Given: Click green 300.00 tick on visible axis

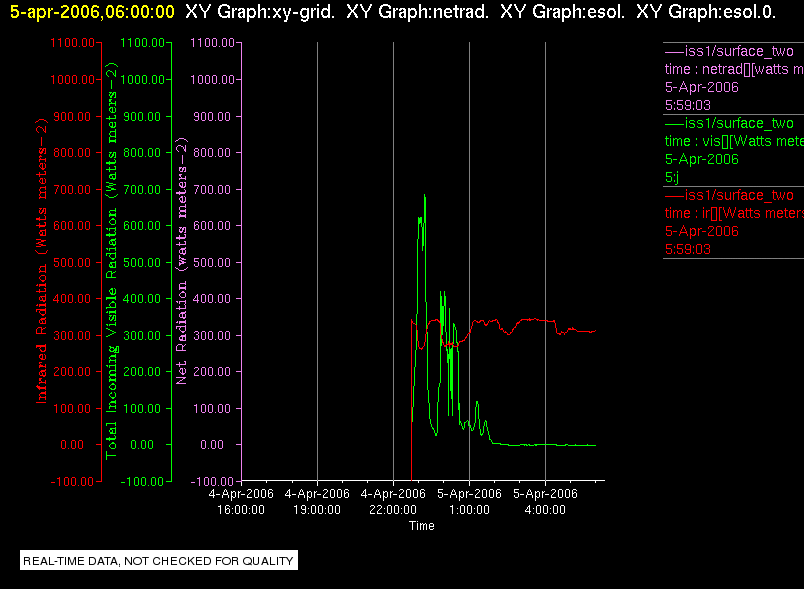Looking at the screenshot, I should coord(142,335).
